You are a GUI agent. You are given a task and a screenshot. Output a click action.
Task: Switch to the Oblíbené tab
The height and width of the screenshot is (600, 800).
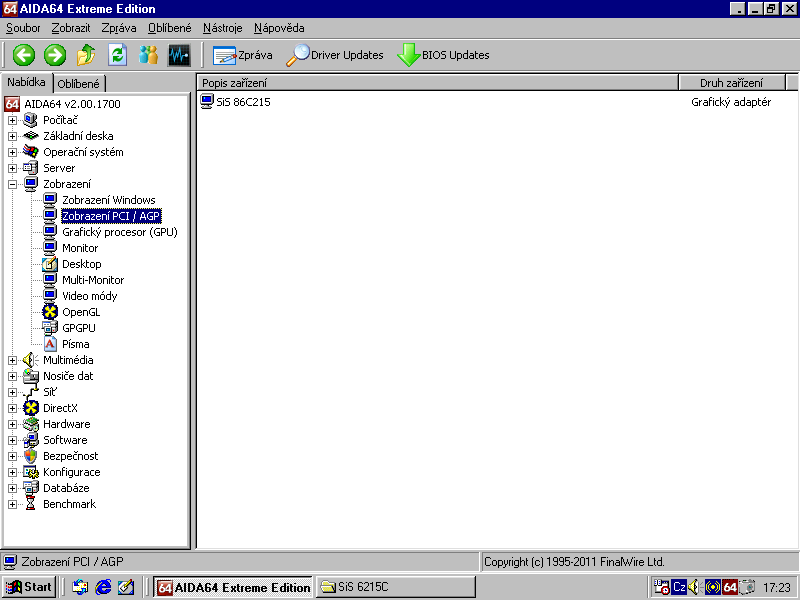click(78, 84)
